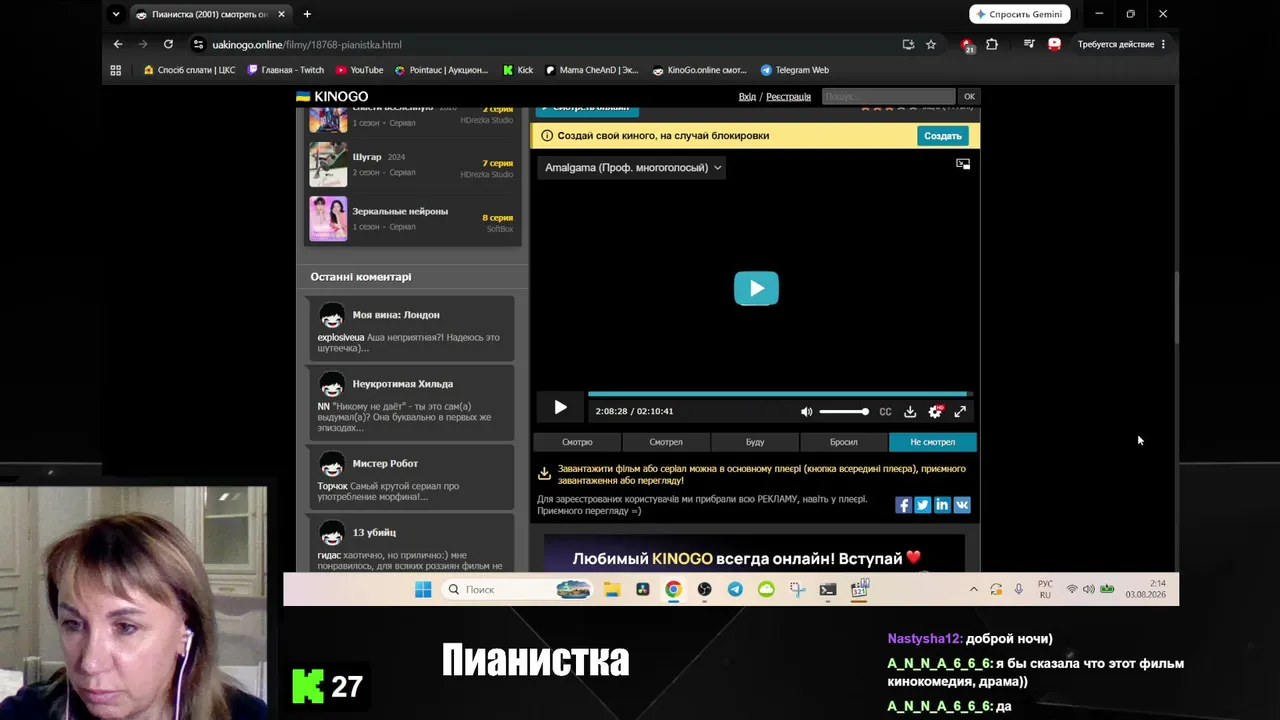The height and width of the screenshot is (720, 1280).
Task: Click the address bar URL field
Action: [540, 45]
